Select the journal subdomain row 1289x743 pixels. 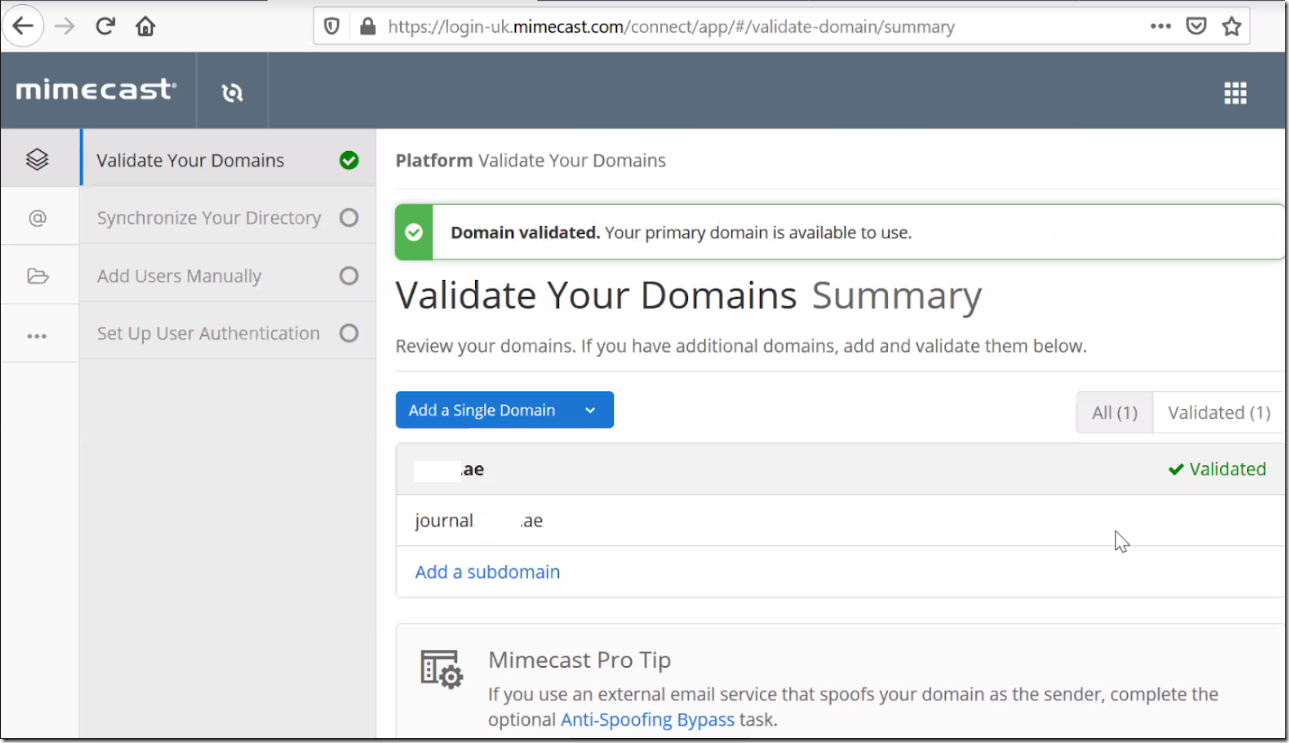pyautogui.click(x=840, y=521)
